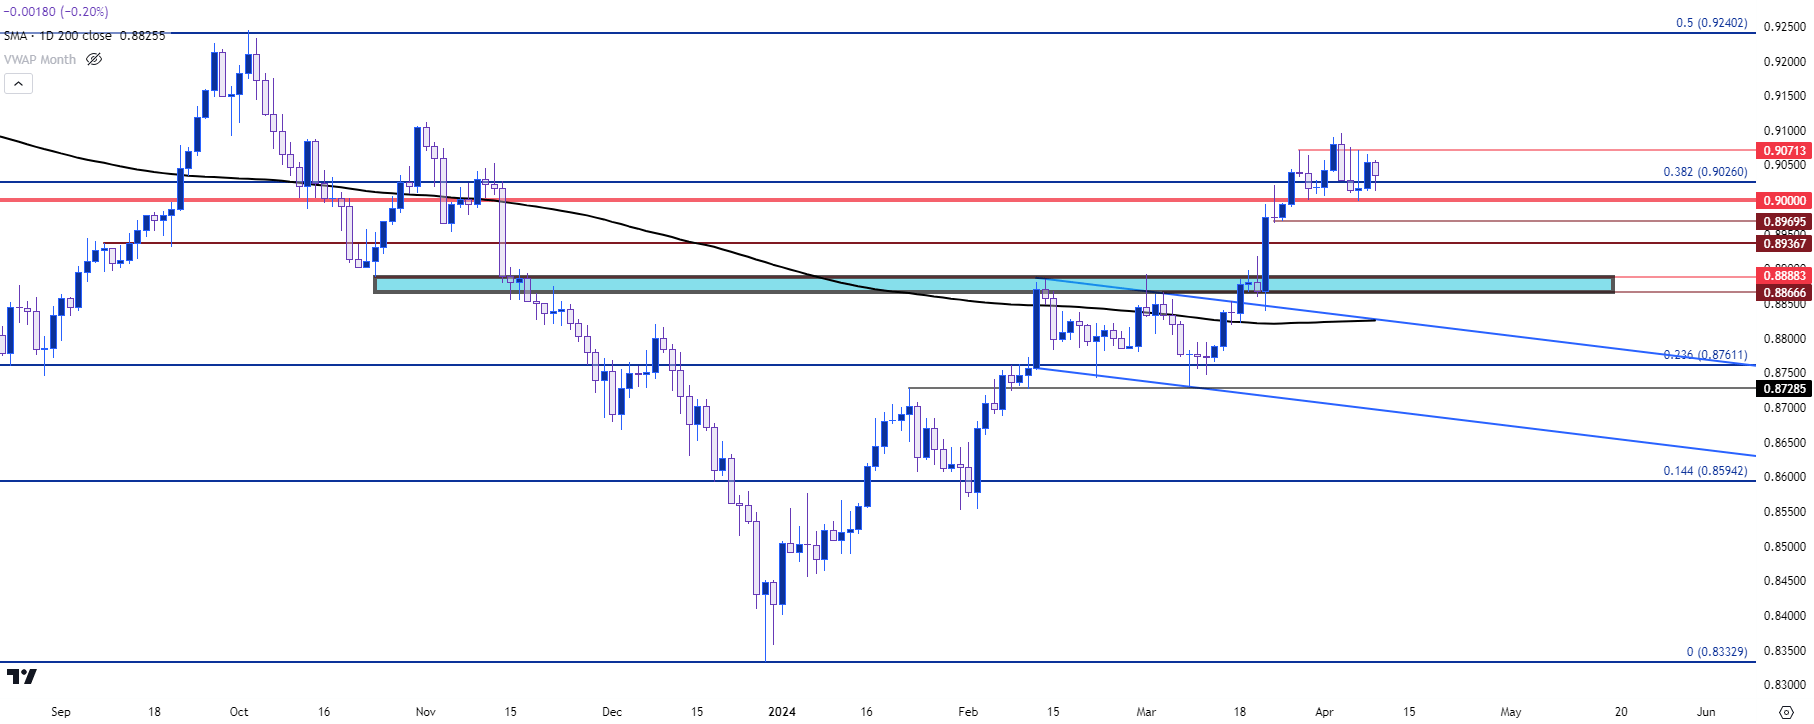Click the 0.90713 price label
Viewport: 1814px width, 724px height.
coord(1785,151)
